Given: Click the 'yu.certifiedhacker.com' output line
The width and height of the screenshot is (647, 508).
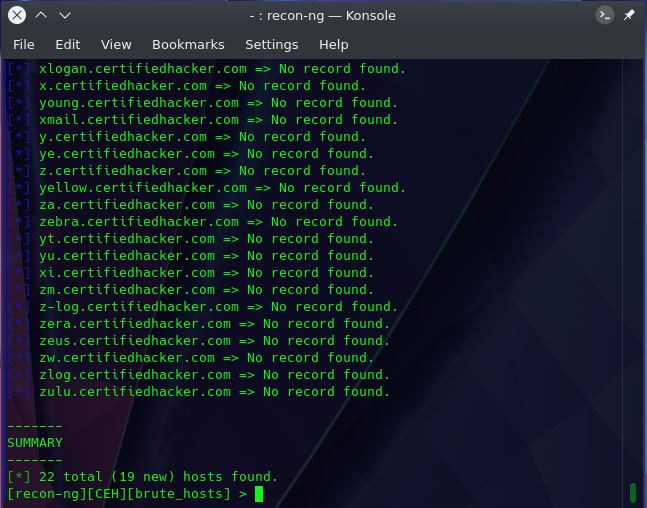Looking at the screenshot, I should click(x=191, y=255).
